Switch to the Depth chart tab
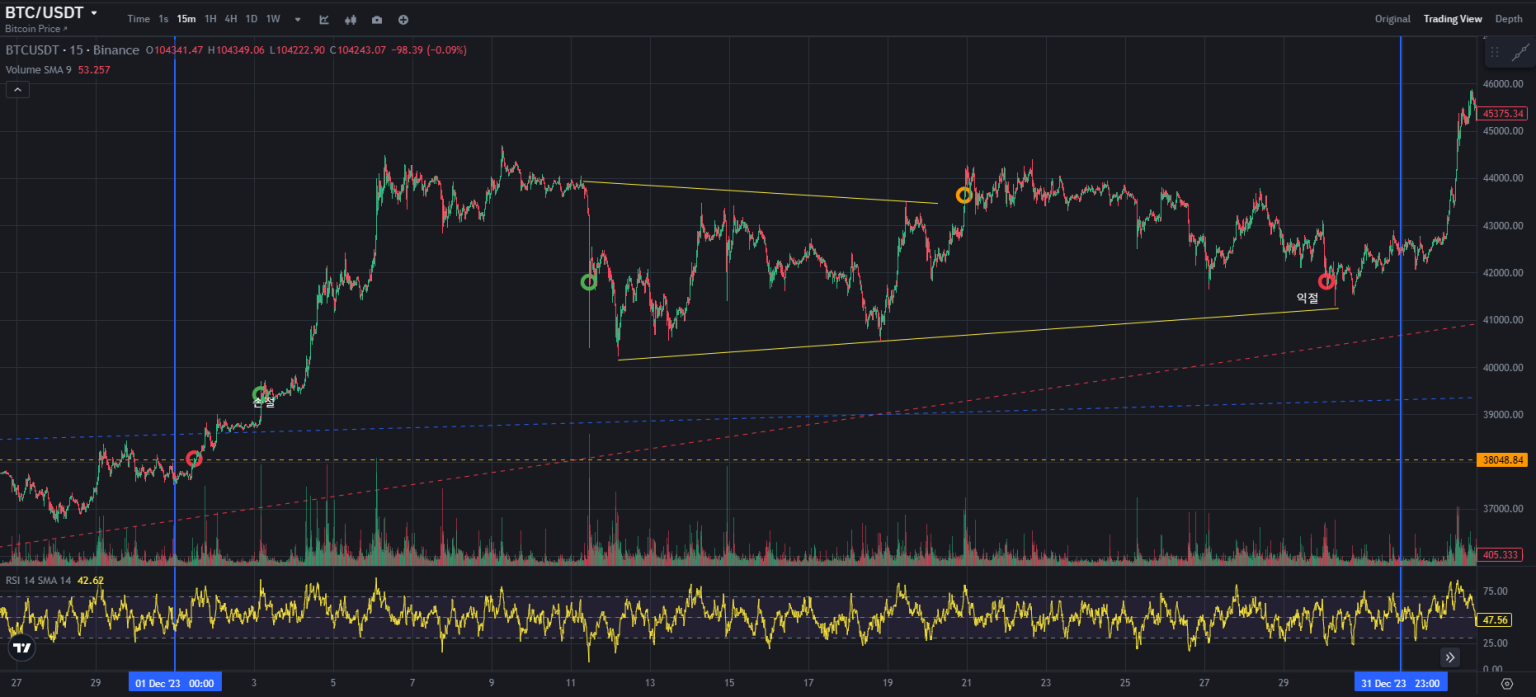 coord(1508,19)
